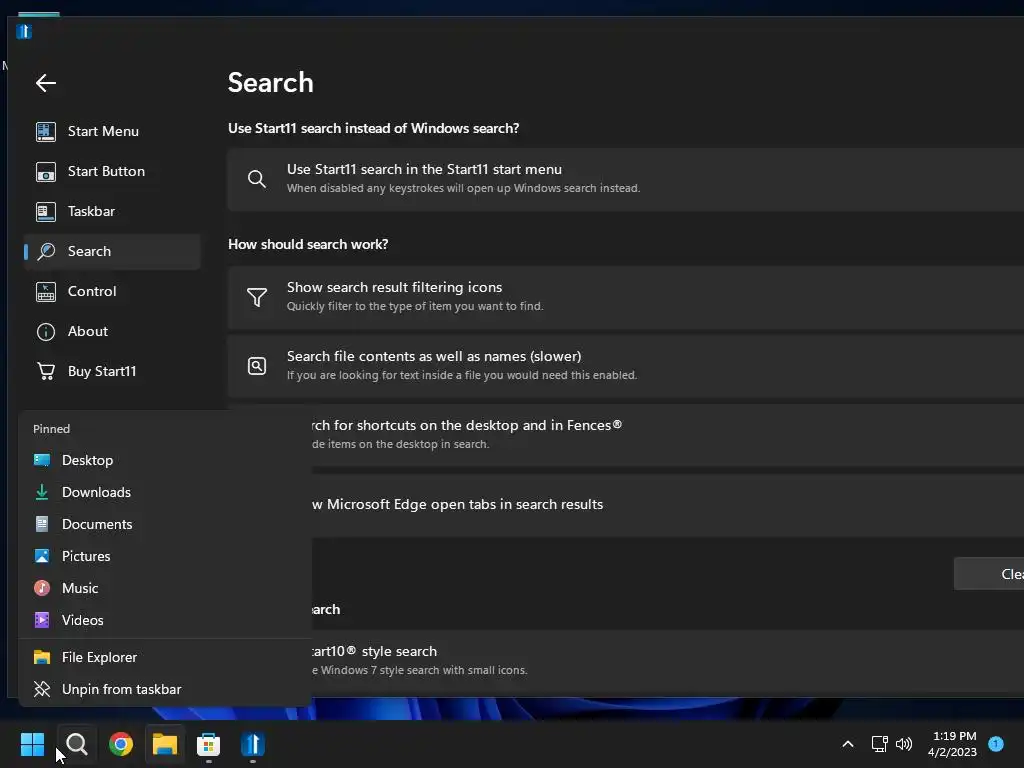Click the back arrow in Start11 settings
This screenshot has height=768, width=1024.
coord(46,83)
